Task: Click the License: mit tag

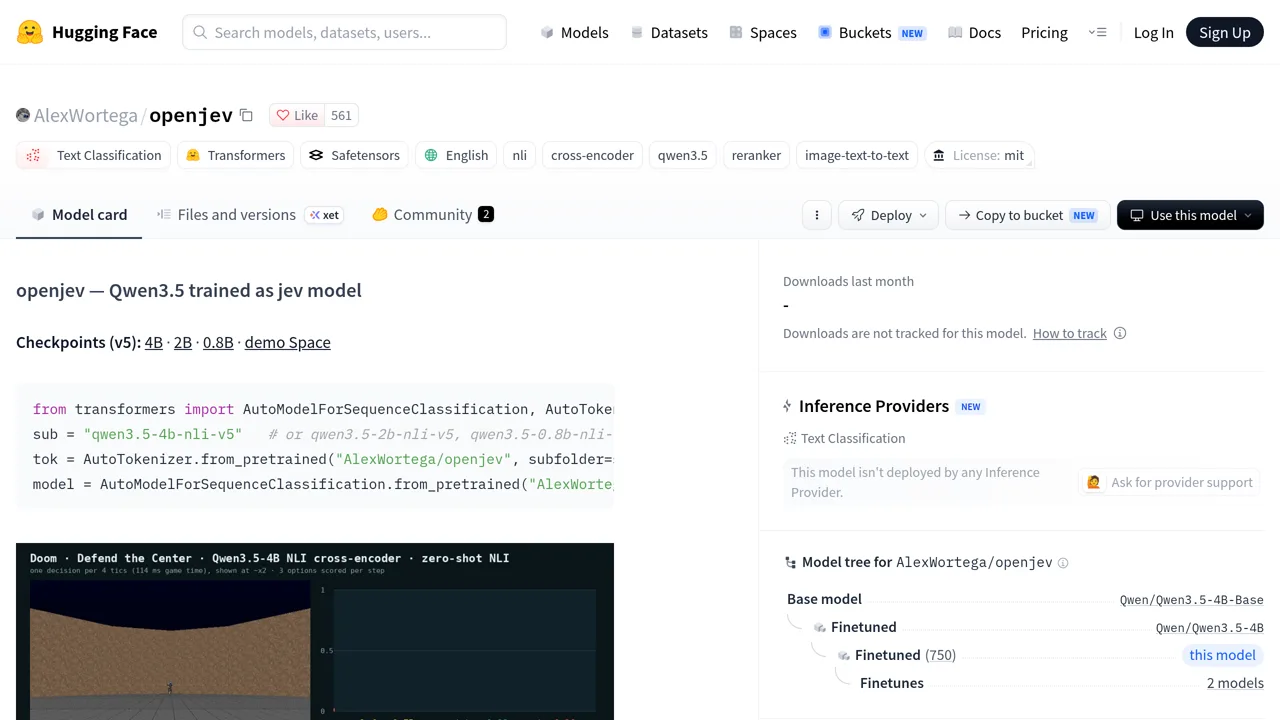Action: pos(979,155)
